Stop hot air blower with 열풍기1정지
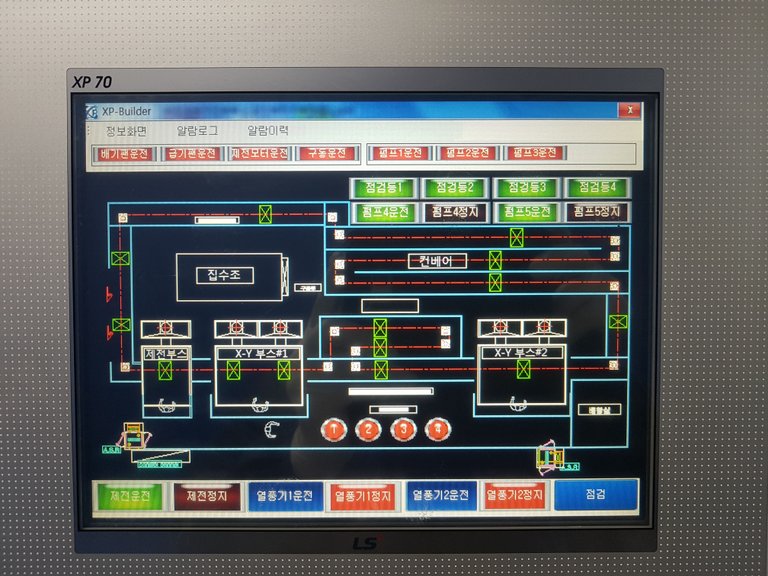Screen dimensions: 768x576 tap(363, 496)
